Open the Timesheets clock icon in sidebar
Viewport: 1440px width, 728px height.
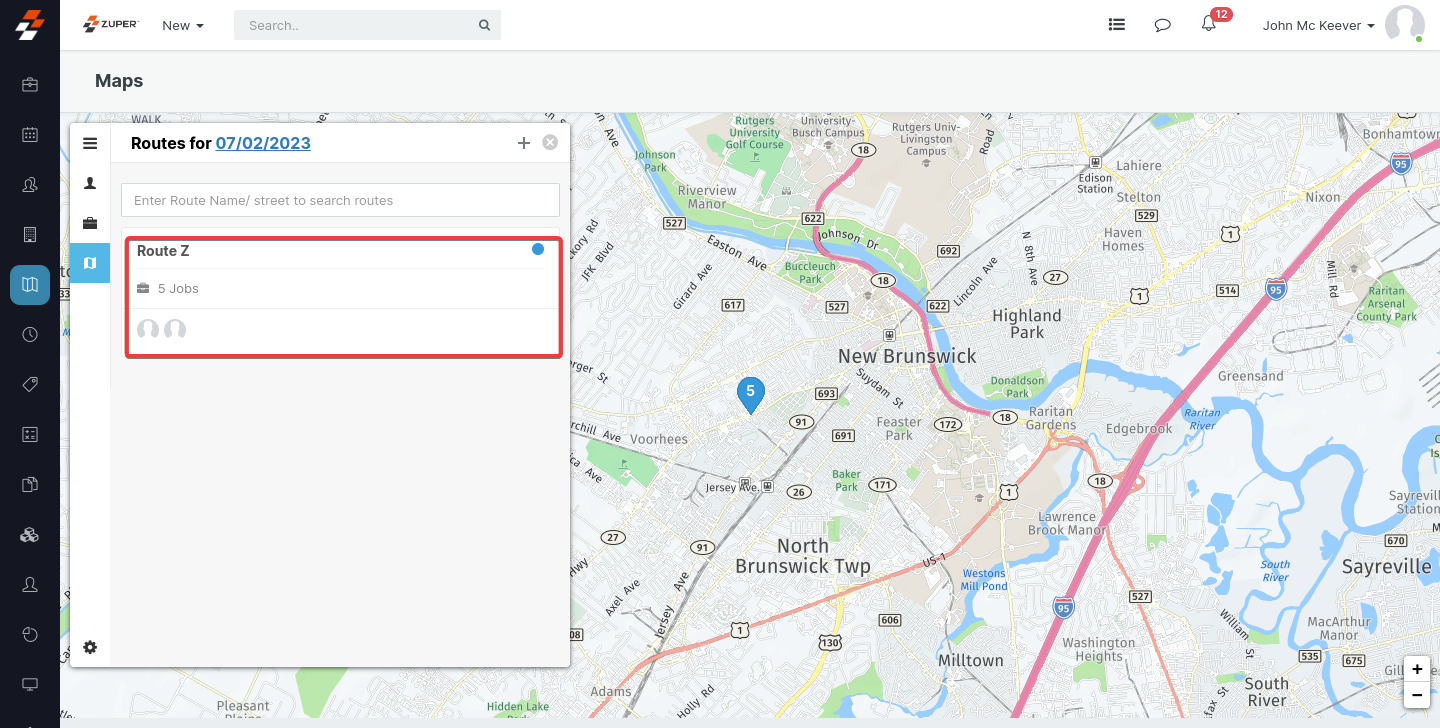click(x=29, y=334)
